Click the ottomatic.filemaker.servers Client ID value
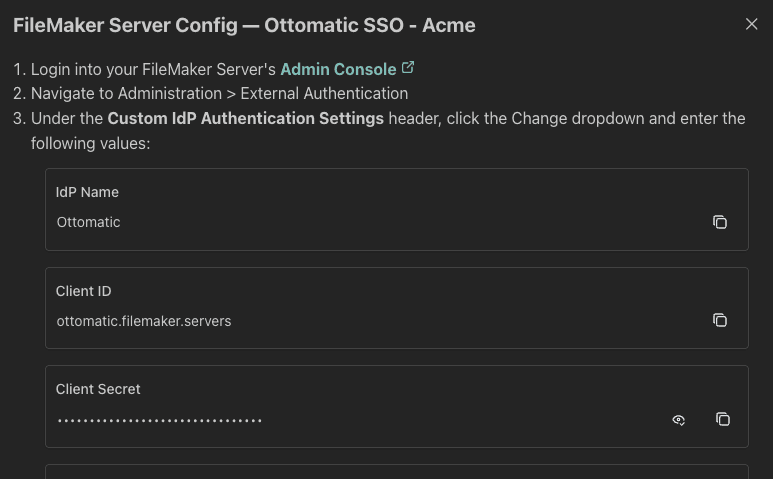This screenshot has width=773, height=479. point(144,321)
